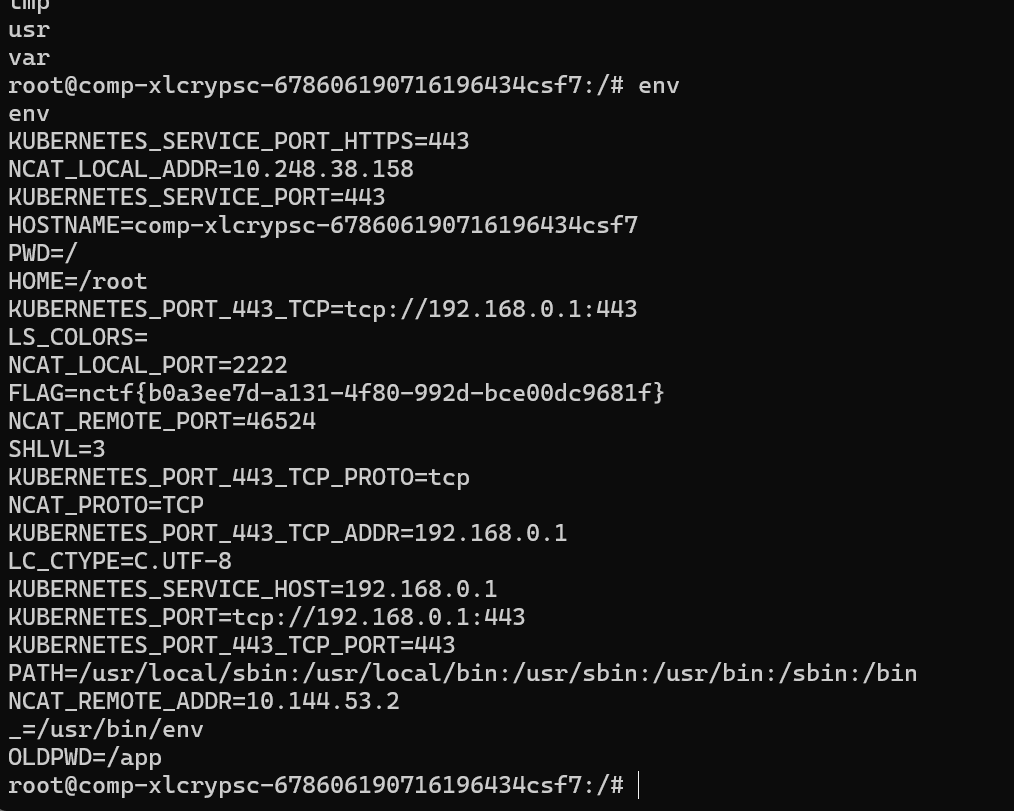Click the KUBERNETES_SERVICE_HOST=192.168.0.1 line
This screenshot has width=1014, height=811.
(x=252, y=589)
